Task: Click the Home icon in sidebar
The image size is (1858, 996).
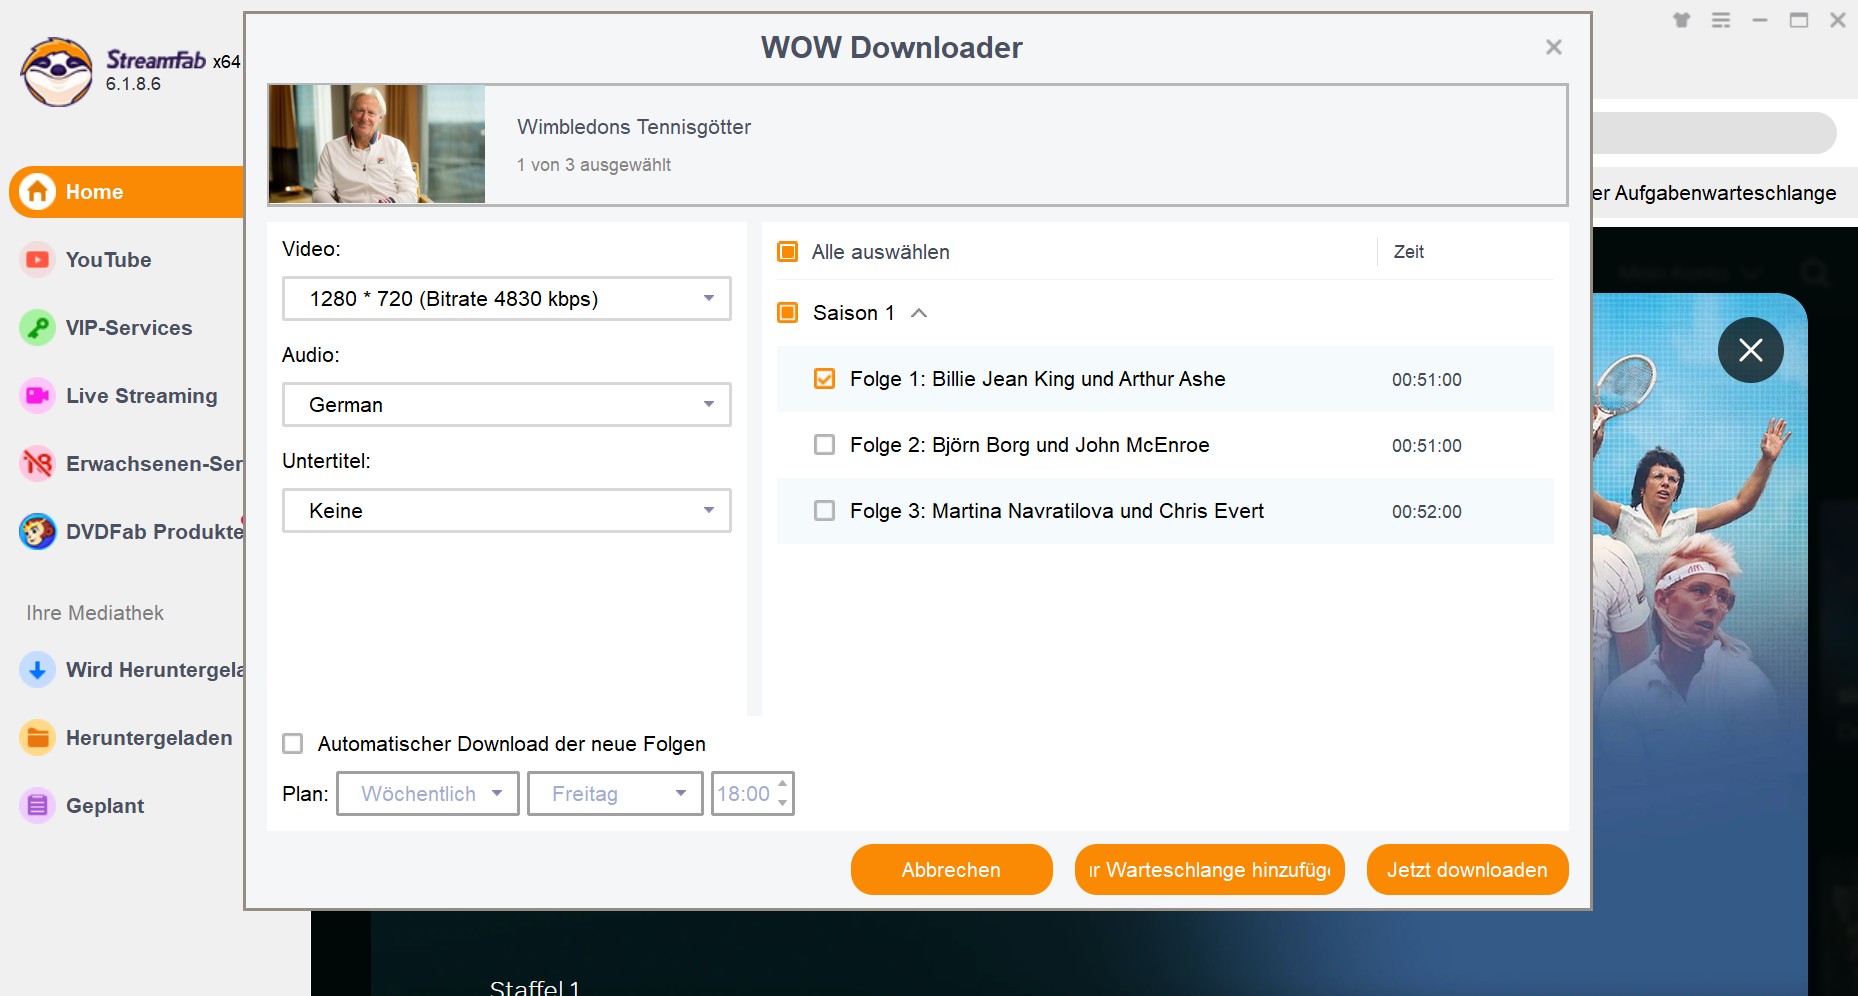Action: tap(38, 191)
